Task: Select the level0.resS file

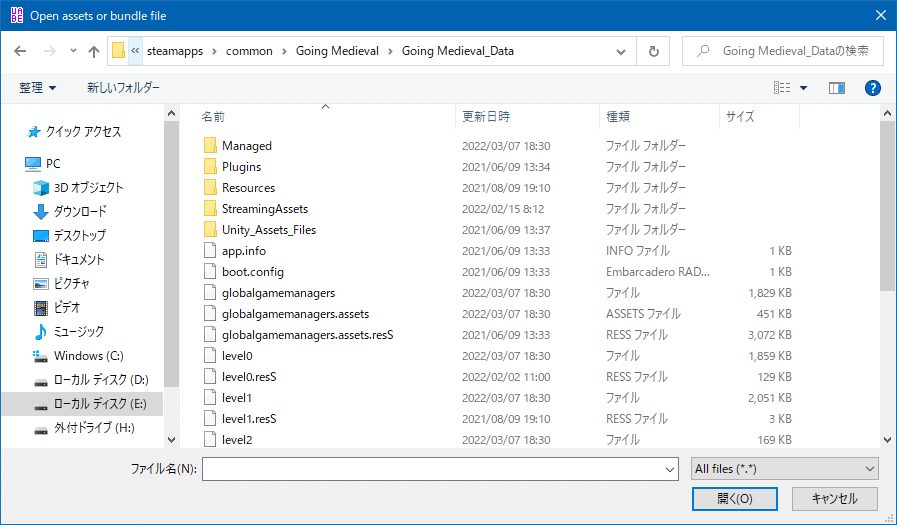Action: 249,377
